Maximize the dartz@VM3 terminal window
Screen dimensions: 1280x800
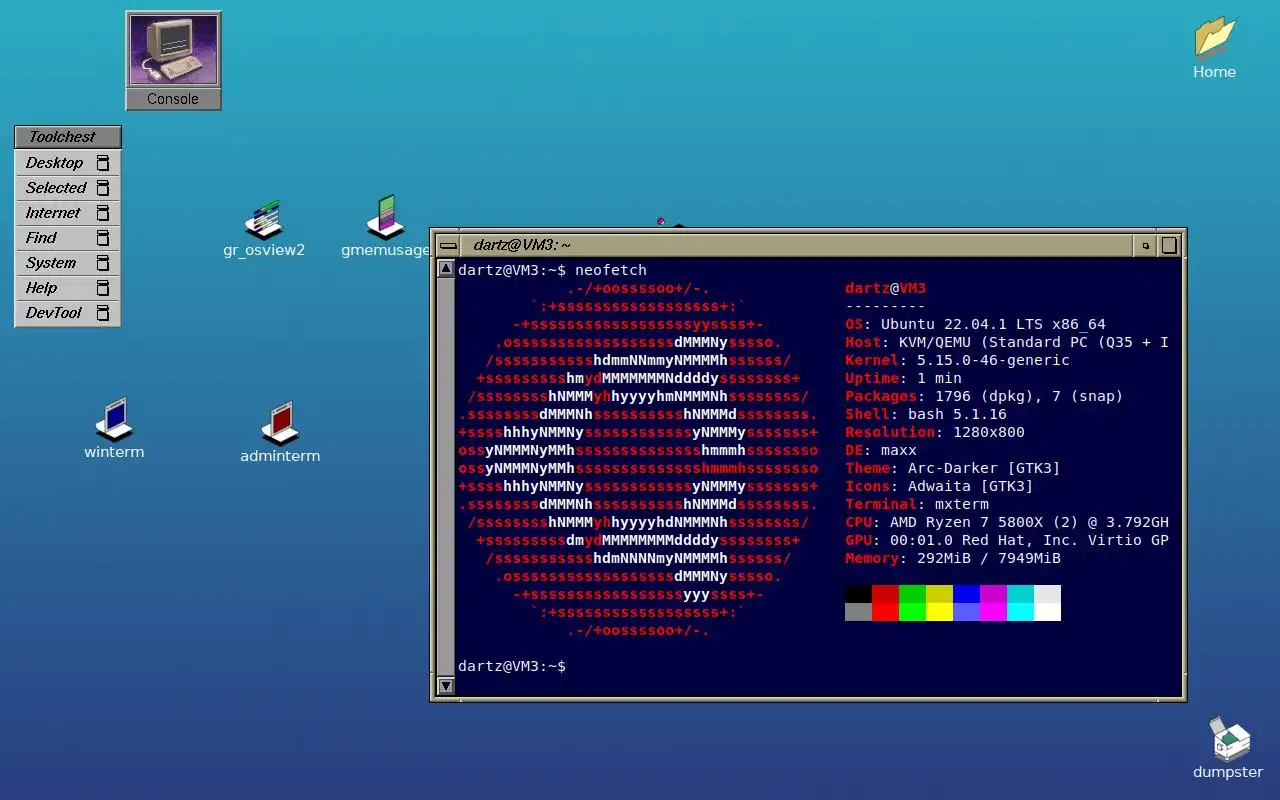click(1169, 245)
